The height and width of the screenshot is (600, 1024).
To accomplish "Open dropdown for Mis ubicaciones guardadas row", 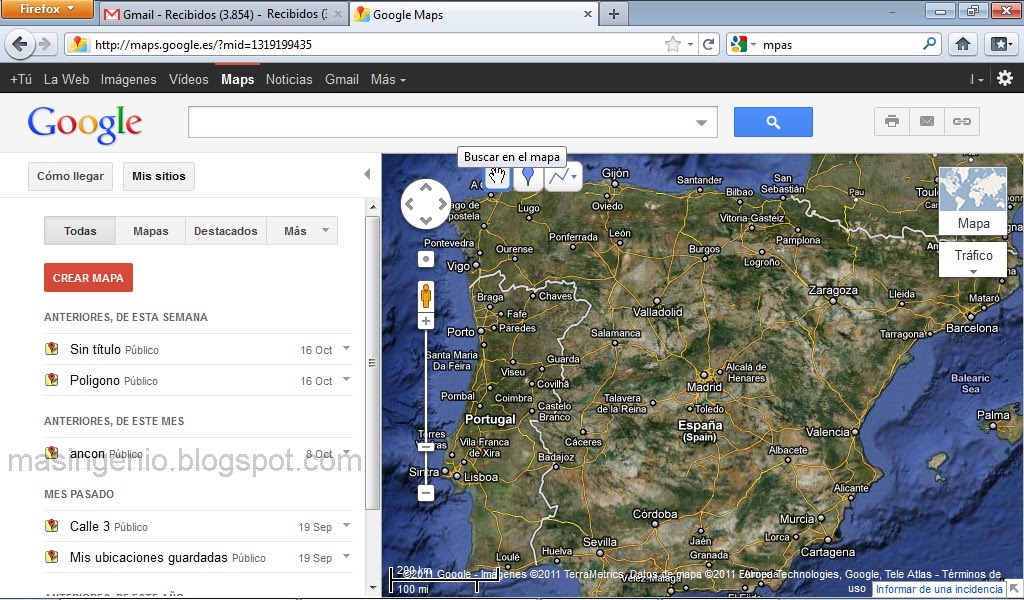I will [x=346, y=556].
